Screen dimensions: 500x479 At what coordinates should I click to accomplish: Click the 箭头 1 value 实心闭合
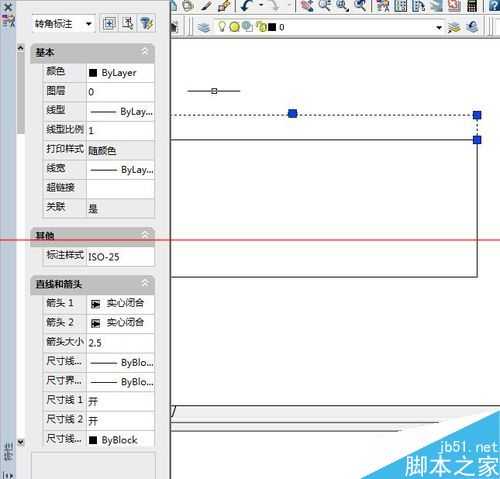click(x=120, y=304)
